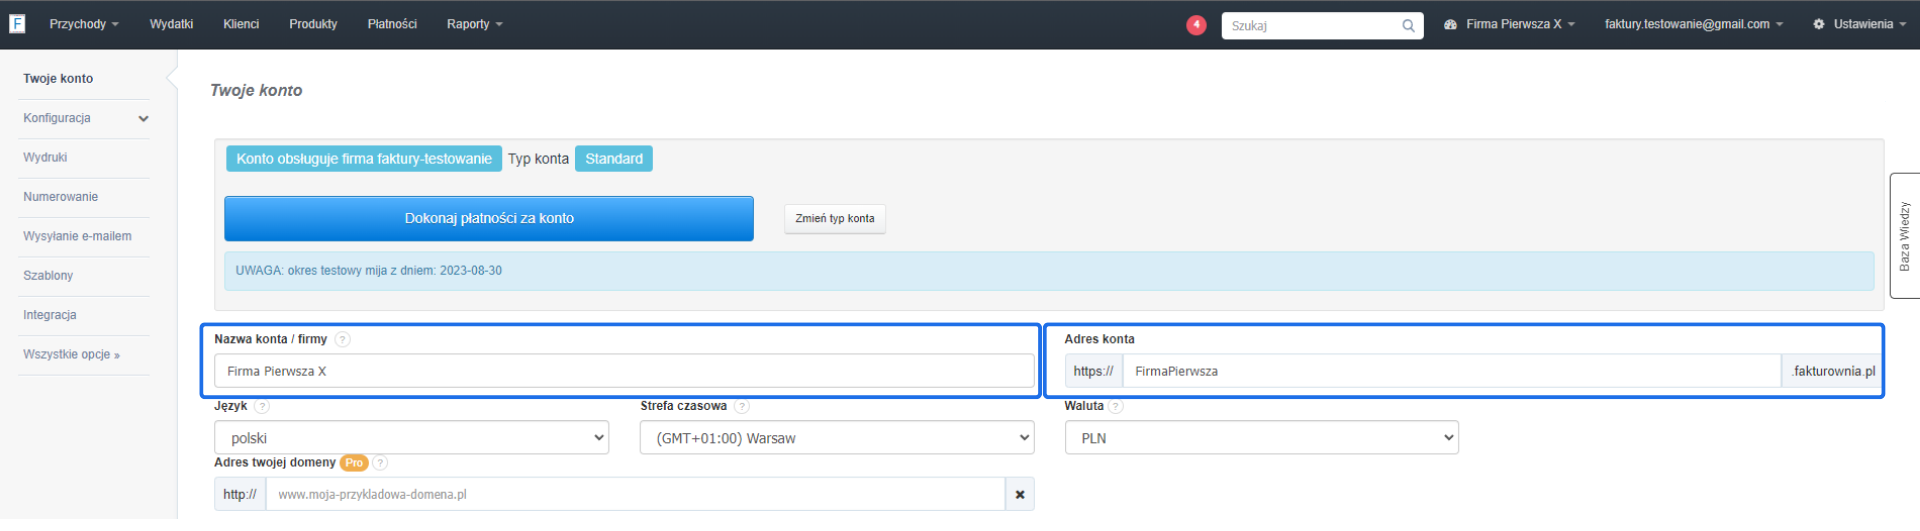Open the Strefa czasowa Warsaw dropdown
The width and height of the screenshot is (1920, 531).
click(x=836, y=438)
